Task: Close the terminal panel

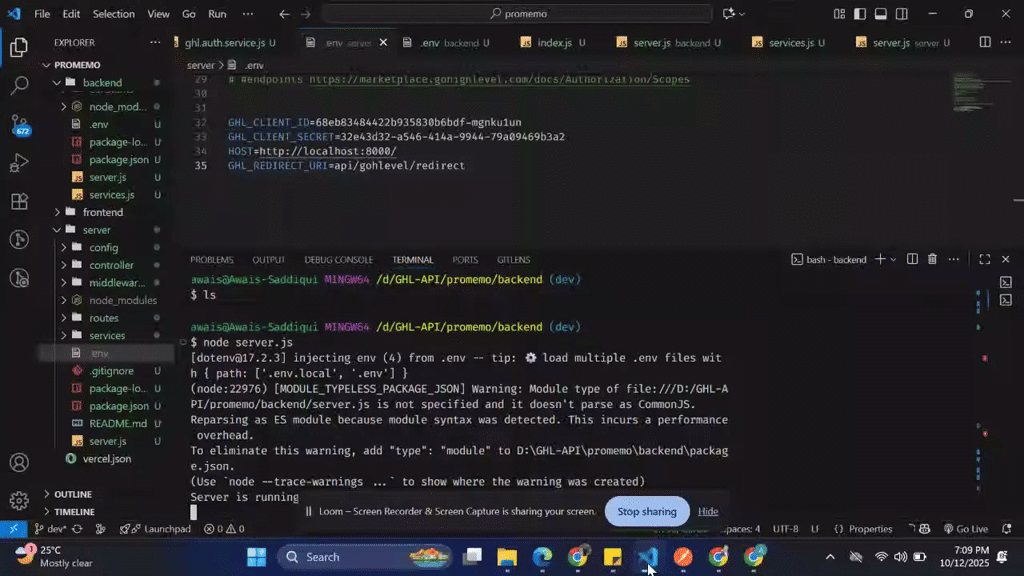Action: click(x=1006, y=259)
